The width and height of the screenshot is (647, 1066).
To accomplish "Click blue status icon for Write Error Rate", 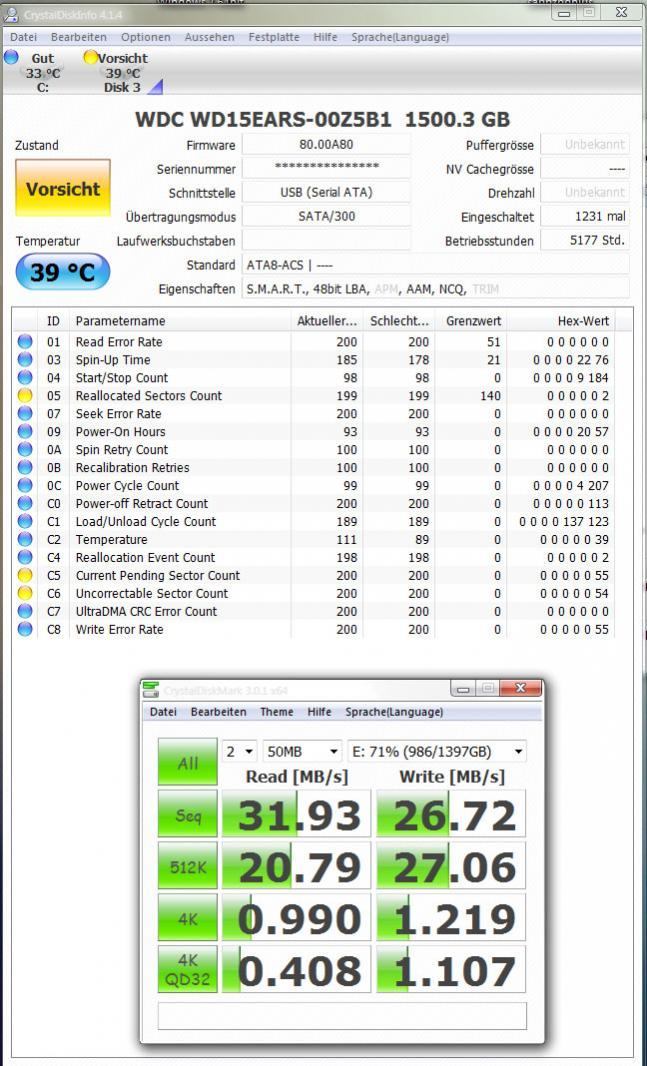I will 25,629.
